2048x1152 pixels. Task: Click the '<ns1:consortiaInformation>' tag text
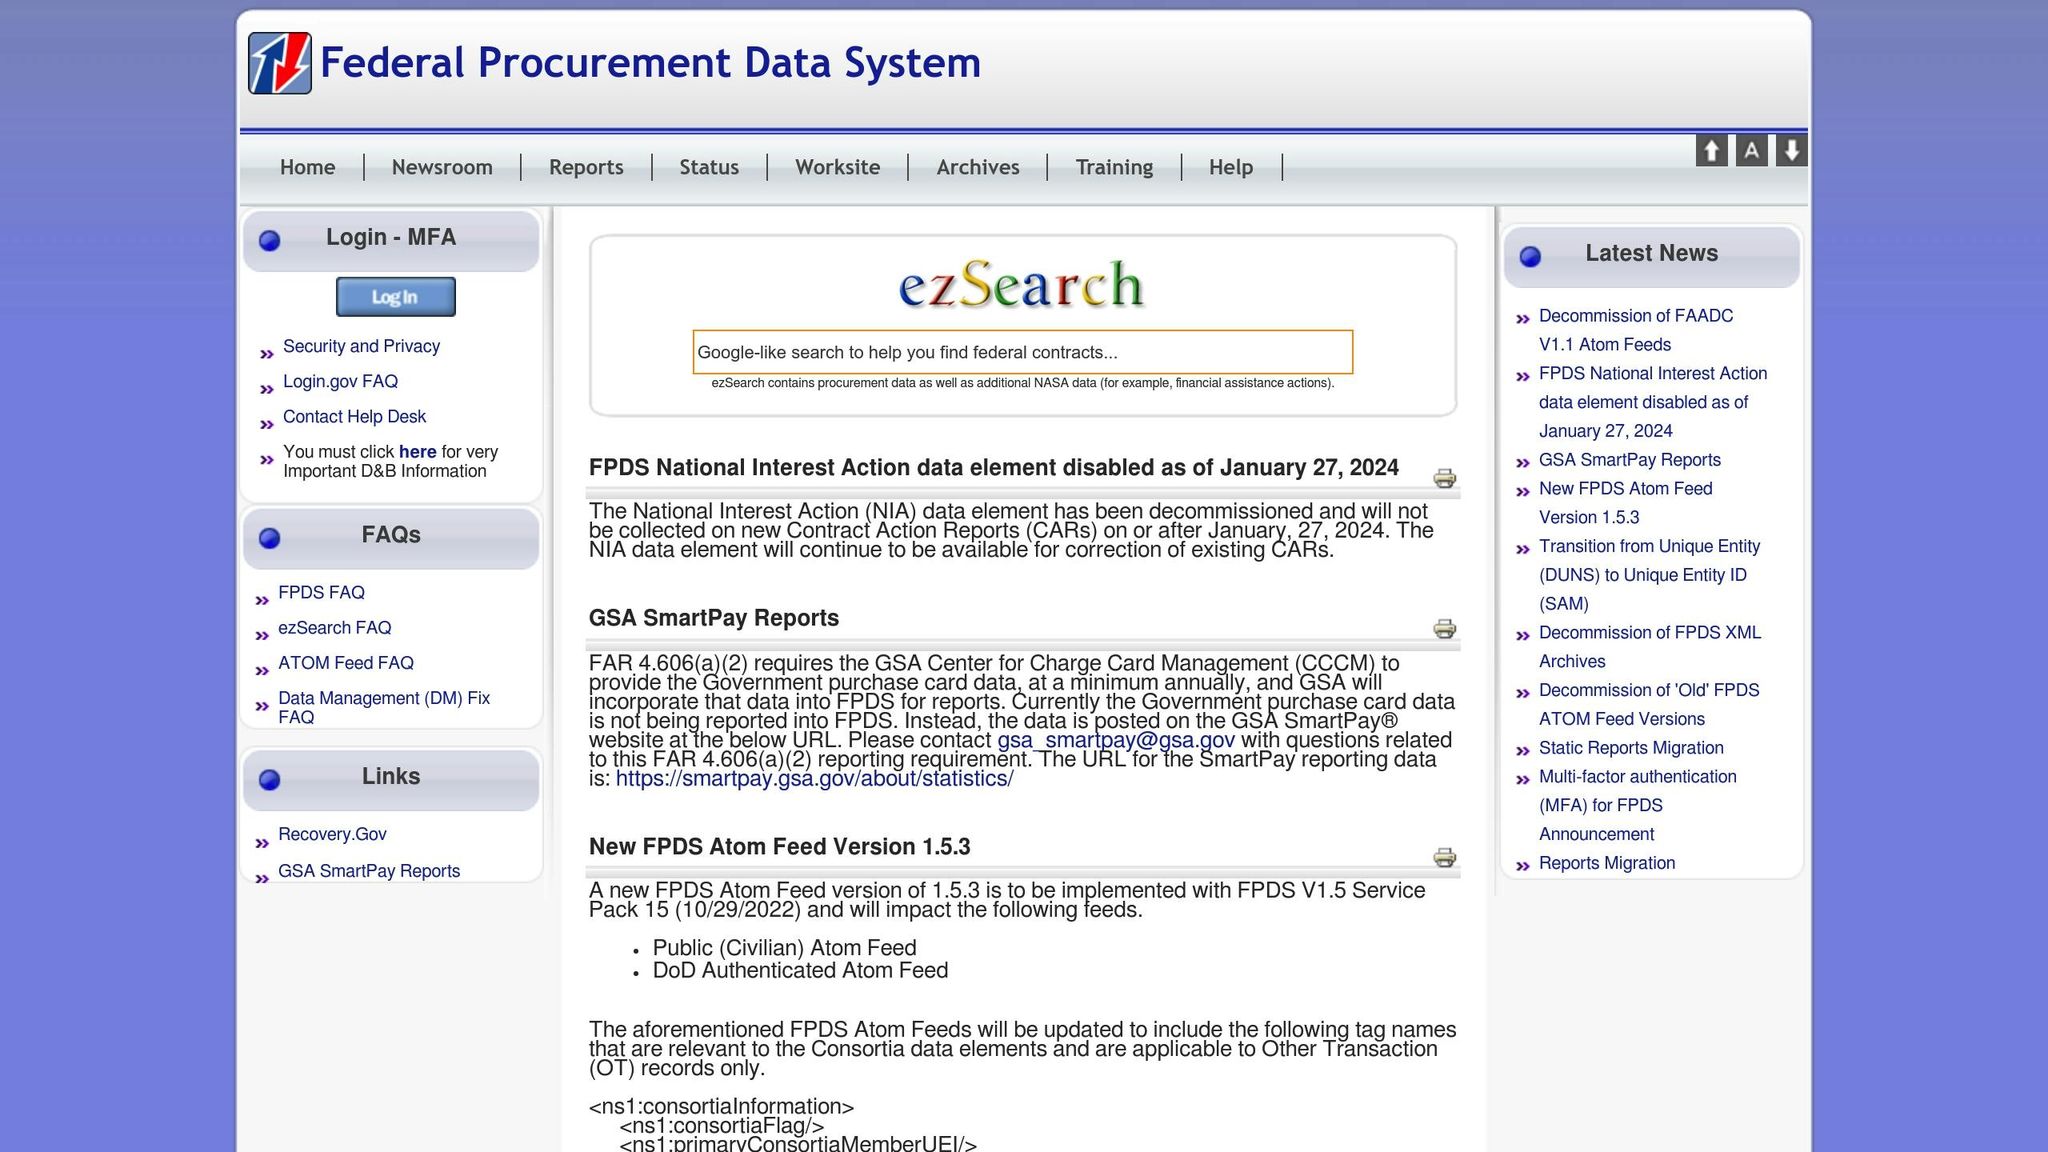tap(721, 1107)
